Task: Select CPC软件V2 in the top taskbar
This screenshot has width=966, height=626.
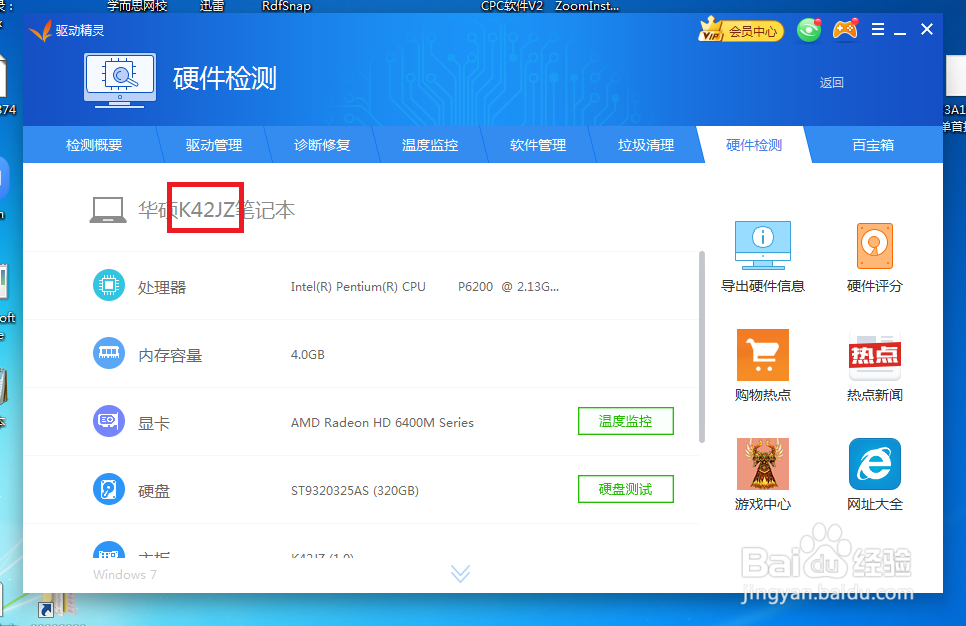Action: pyautogui.click(x=514, y=6)
